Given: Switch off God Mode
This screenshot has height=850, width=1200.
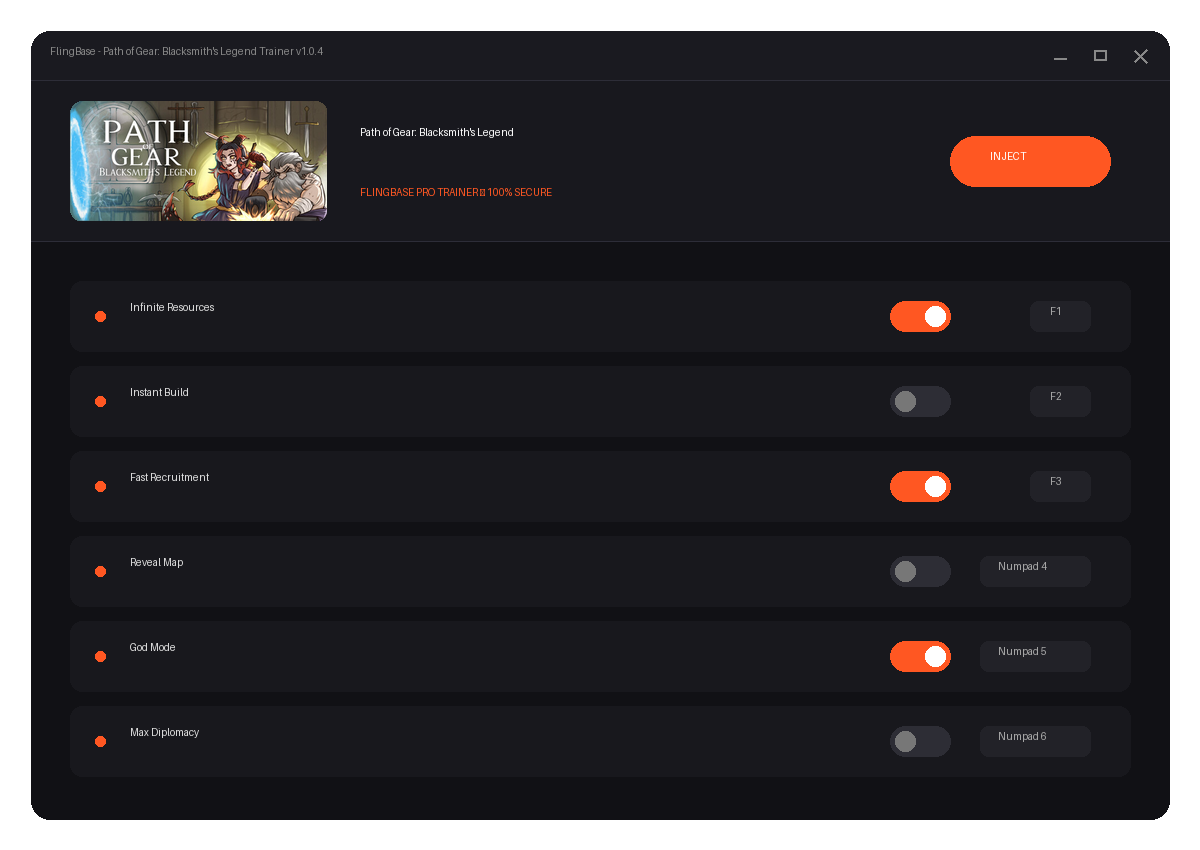Looking at the screenshot, I should coord(920,656).
